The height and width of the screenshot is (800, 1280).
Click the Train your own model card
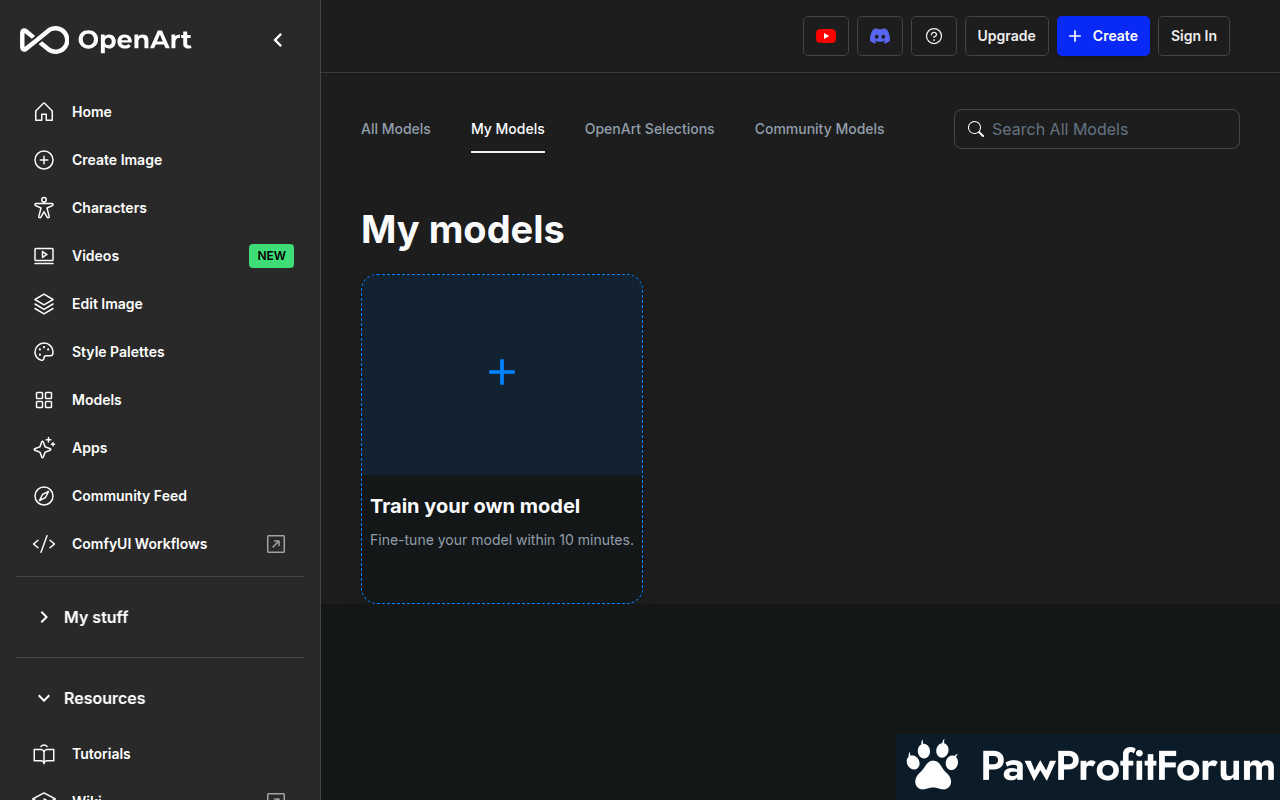502,438
